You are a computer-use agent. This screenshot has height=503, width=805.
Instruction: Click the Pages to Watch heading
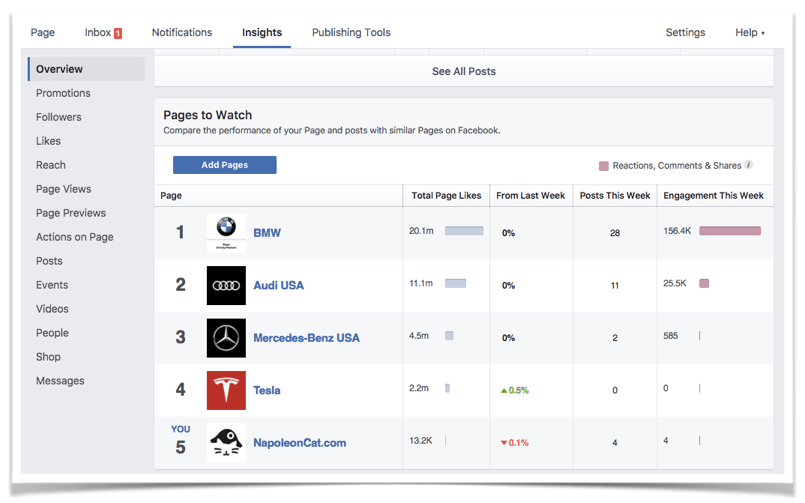tap(207, 115)
